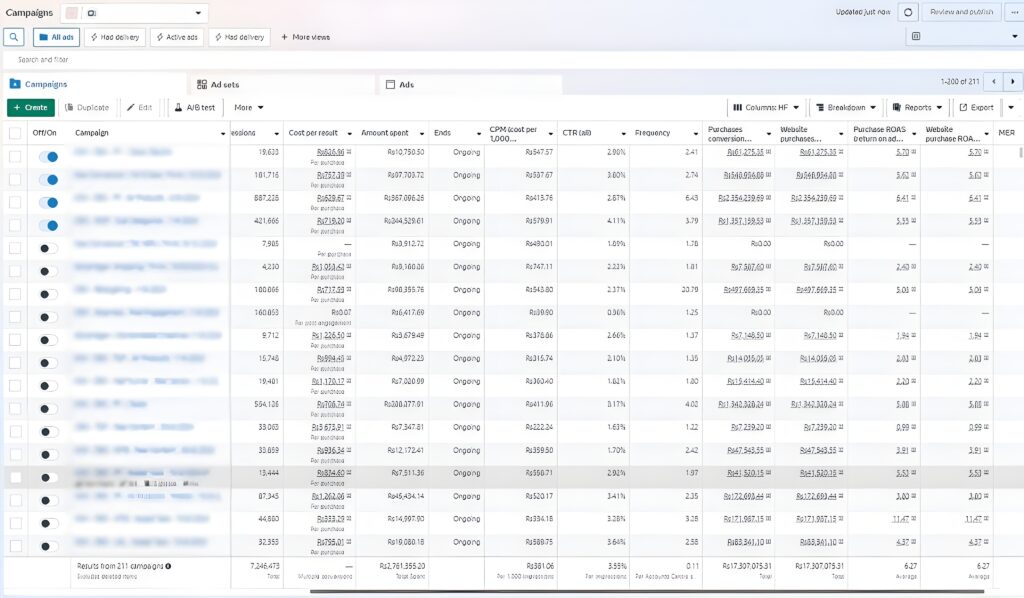Viewport: 1024px width, 598px height.
Task: Turn off campaign with Rs10,750.50 spent
Action: pos(48,157)
